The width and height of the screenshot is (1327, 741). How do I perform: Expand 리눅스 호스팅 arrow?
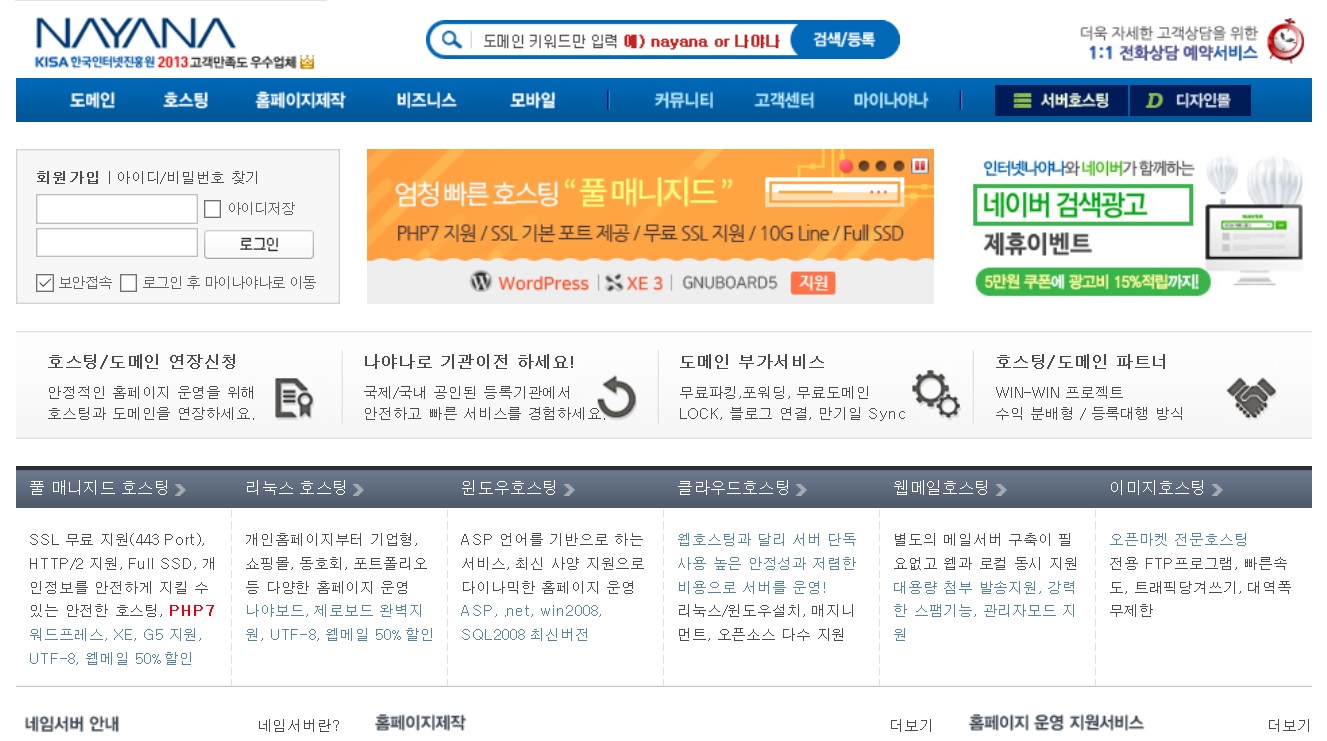(358, 490)
